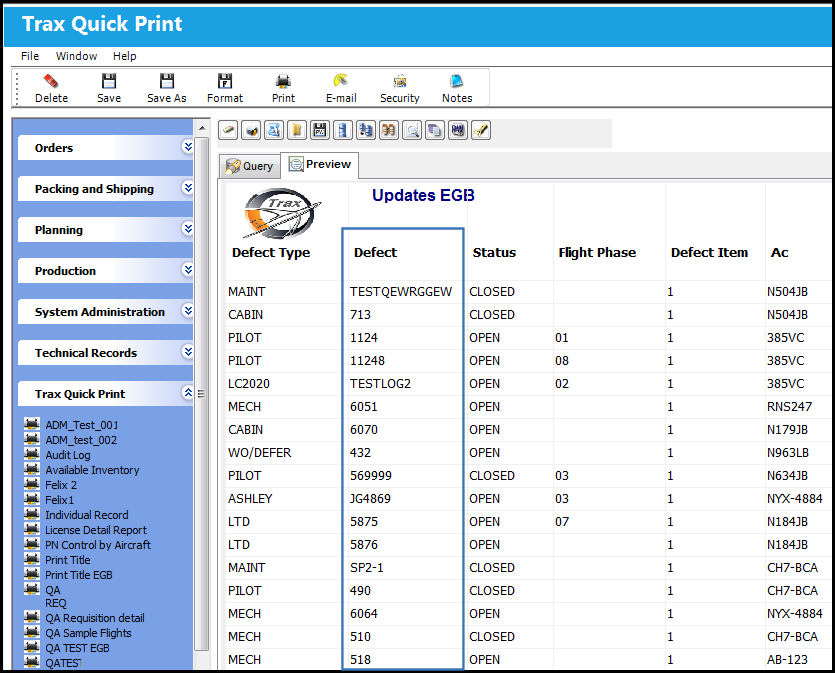Open the Notes icon
Image resolution: width=835 pixels, height=673 pixels.
tap(457, 81)
